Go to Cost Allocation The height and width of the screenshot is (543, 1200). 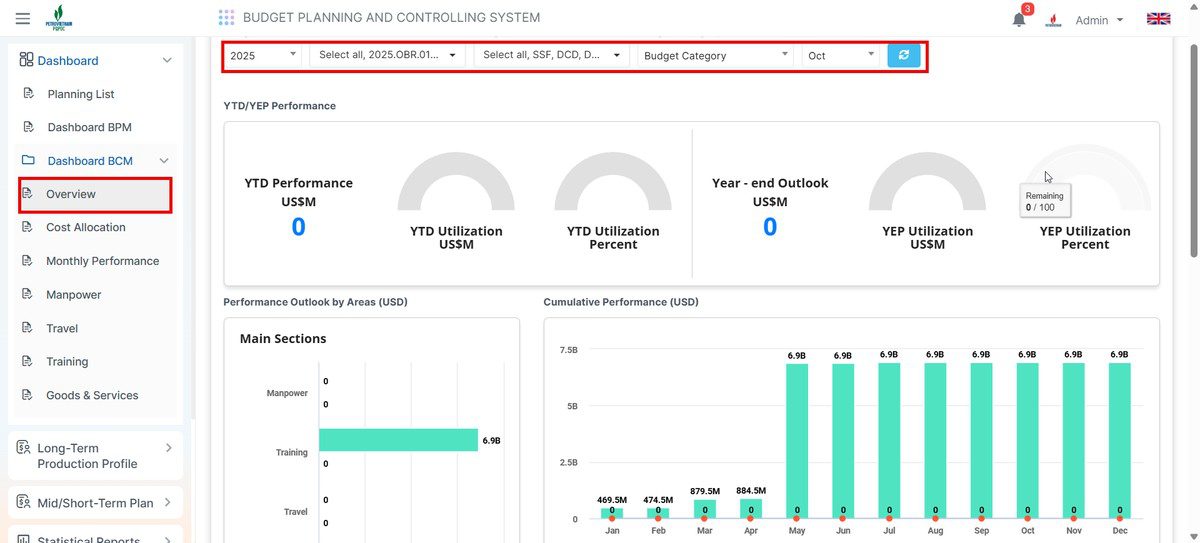(86, 227)
